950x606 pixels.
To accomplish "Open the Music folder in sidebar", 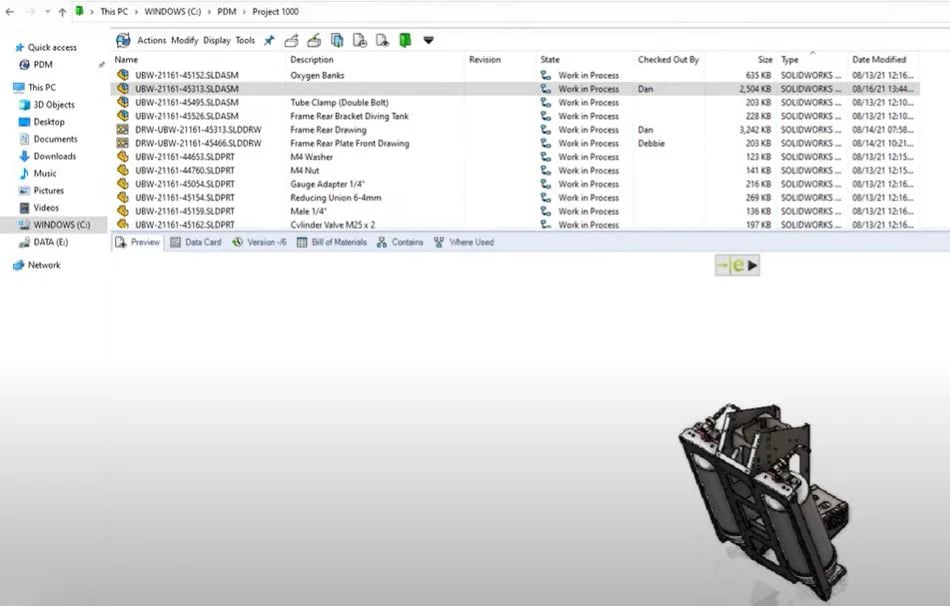I will pyautogui.click(x=45, y=173).
